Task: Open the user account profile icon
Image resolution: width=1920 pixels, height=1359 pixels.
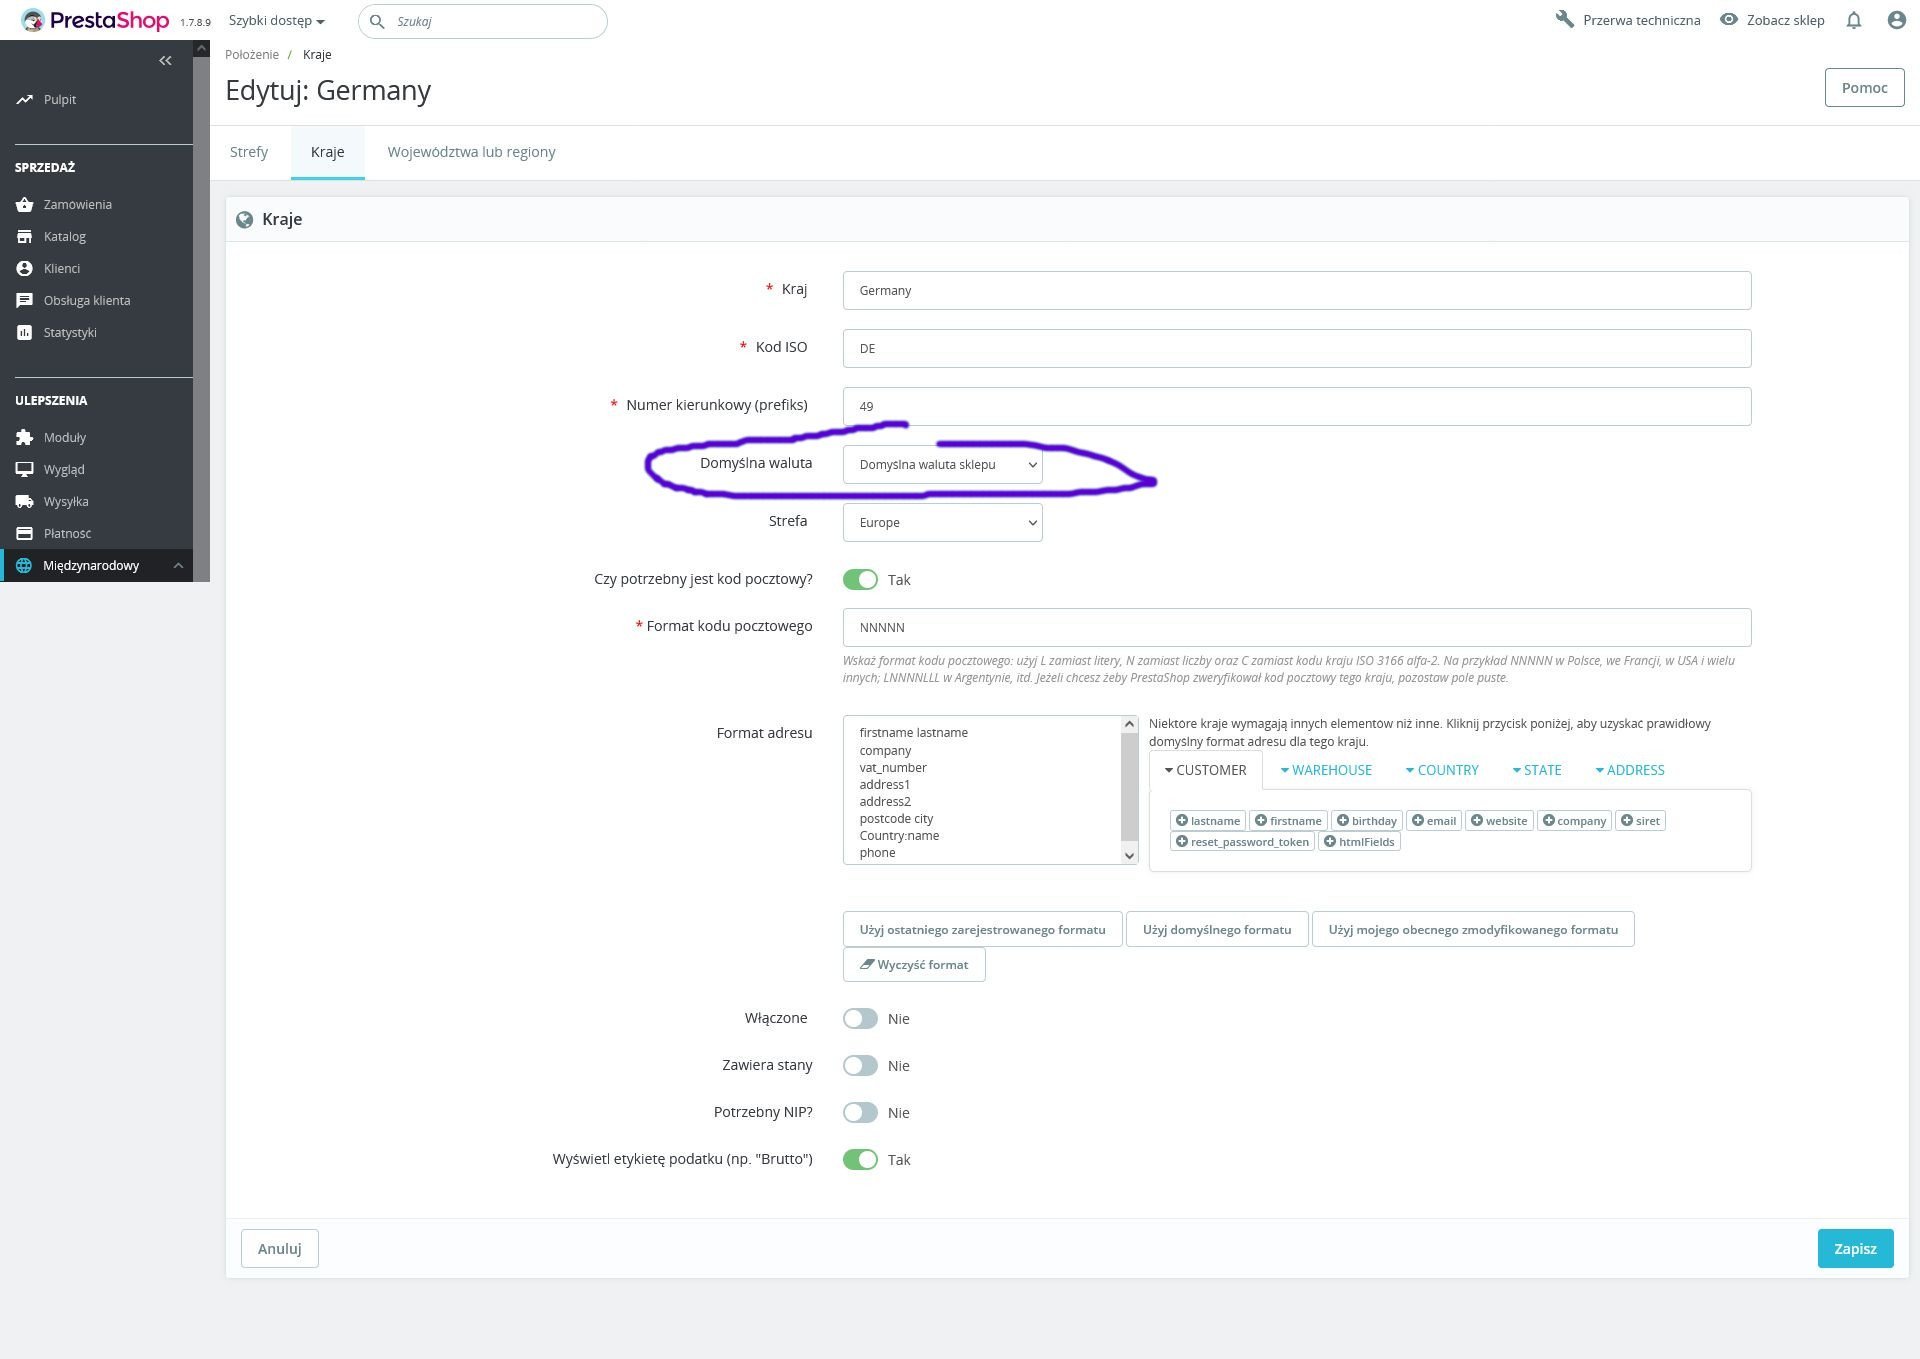Action: (x=1896, y=20)
